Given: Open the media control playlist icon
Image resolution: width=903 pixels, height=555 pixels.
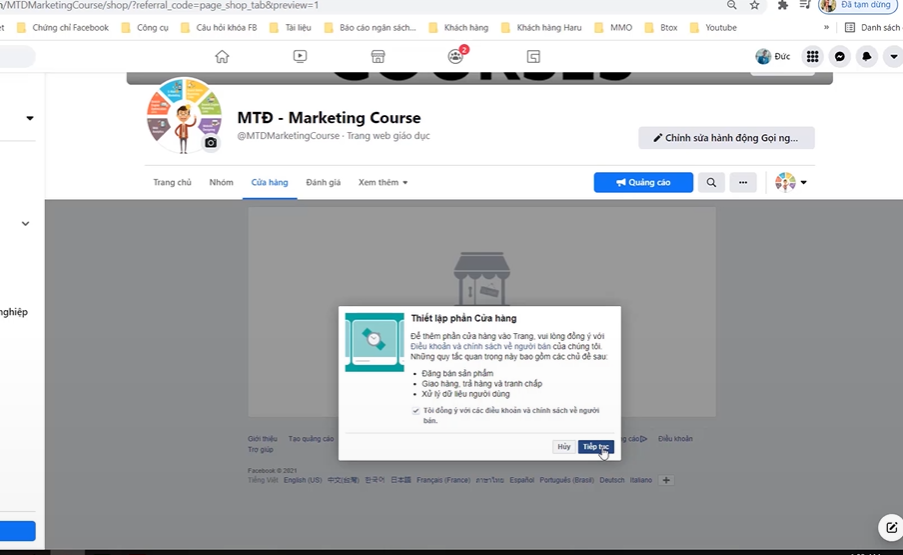Looking at the screenshot, I should (x=805, y=5).
